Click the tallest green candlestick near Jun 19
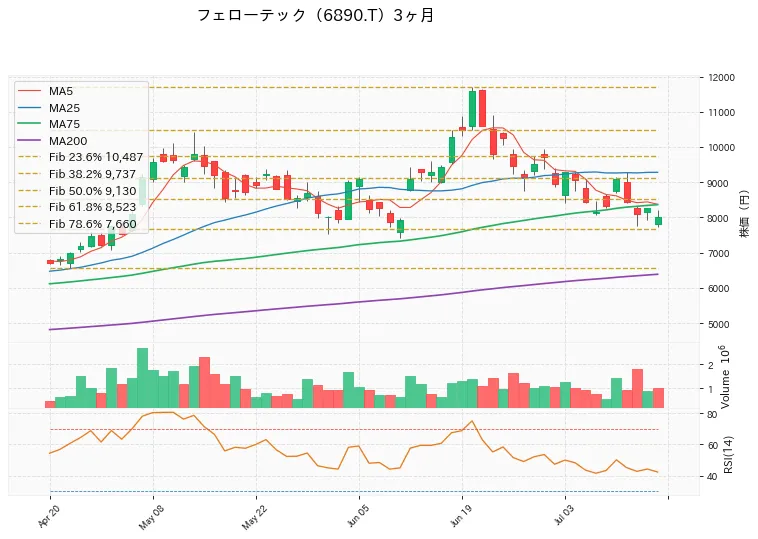Image resolution: width=758 pixels, height=539 pixels. point(472,109)
